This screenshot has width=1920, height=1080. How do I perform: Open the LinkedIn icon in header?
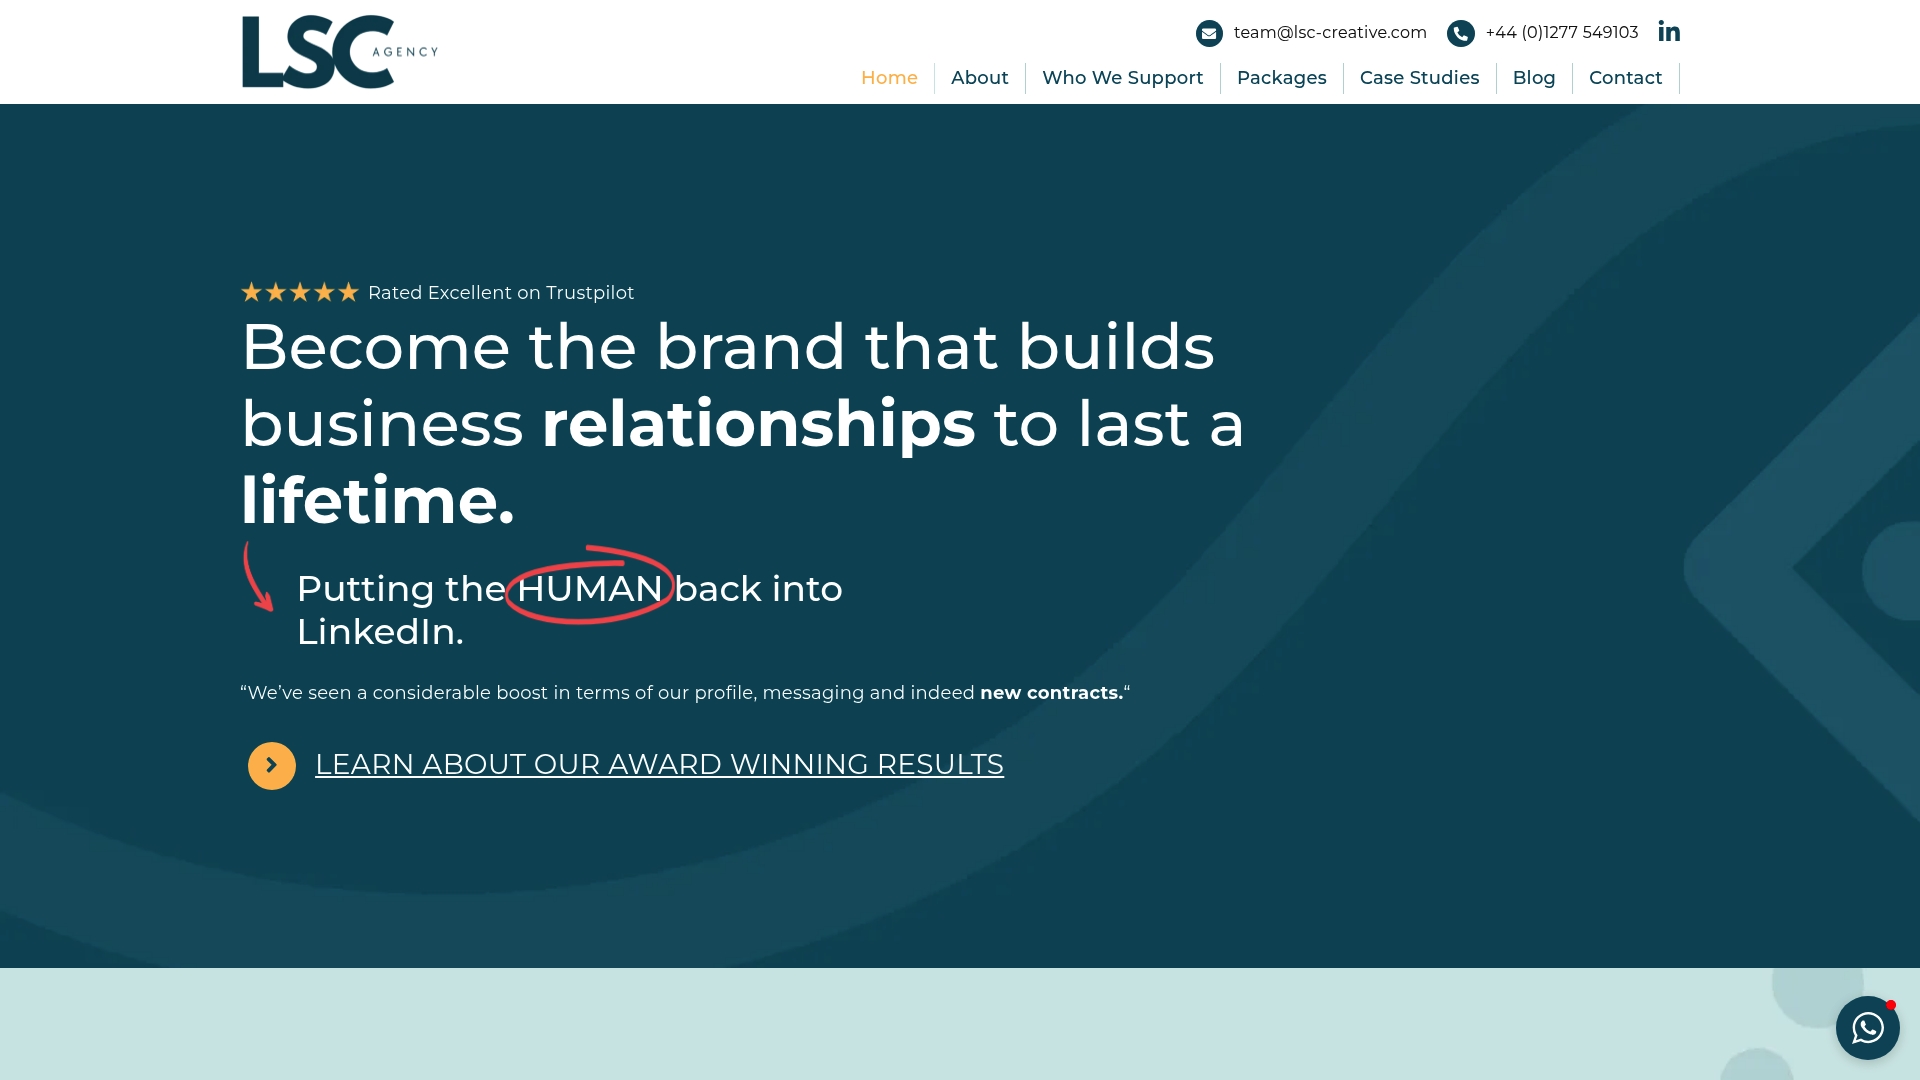coord(1669,32)
